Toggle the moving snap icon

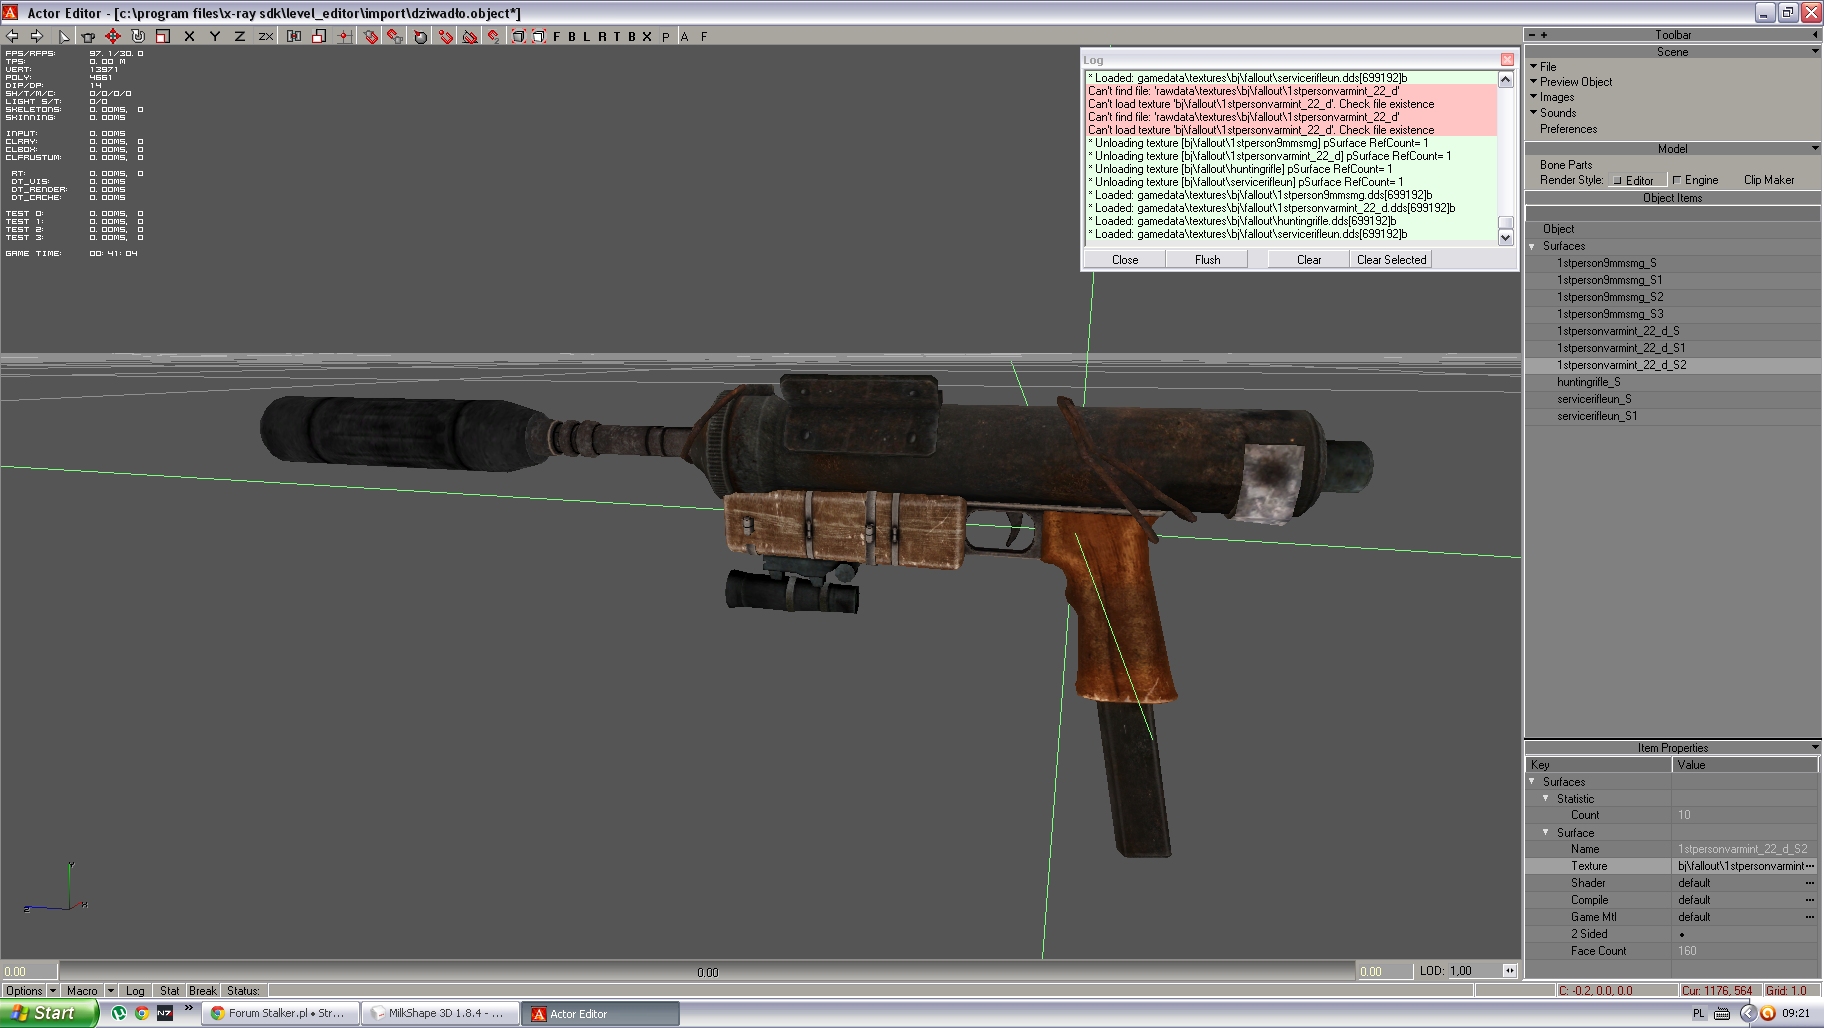420,36
